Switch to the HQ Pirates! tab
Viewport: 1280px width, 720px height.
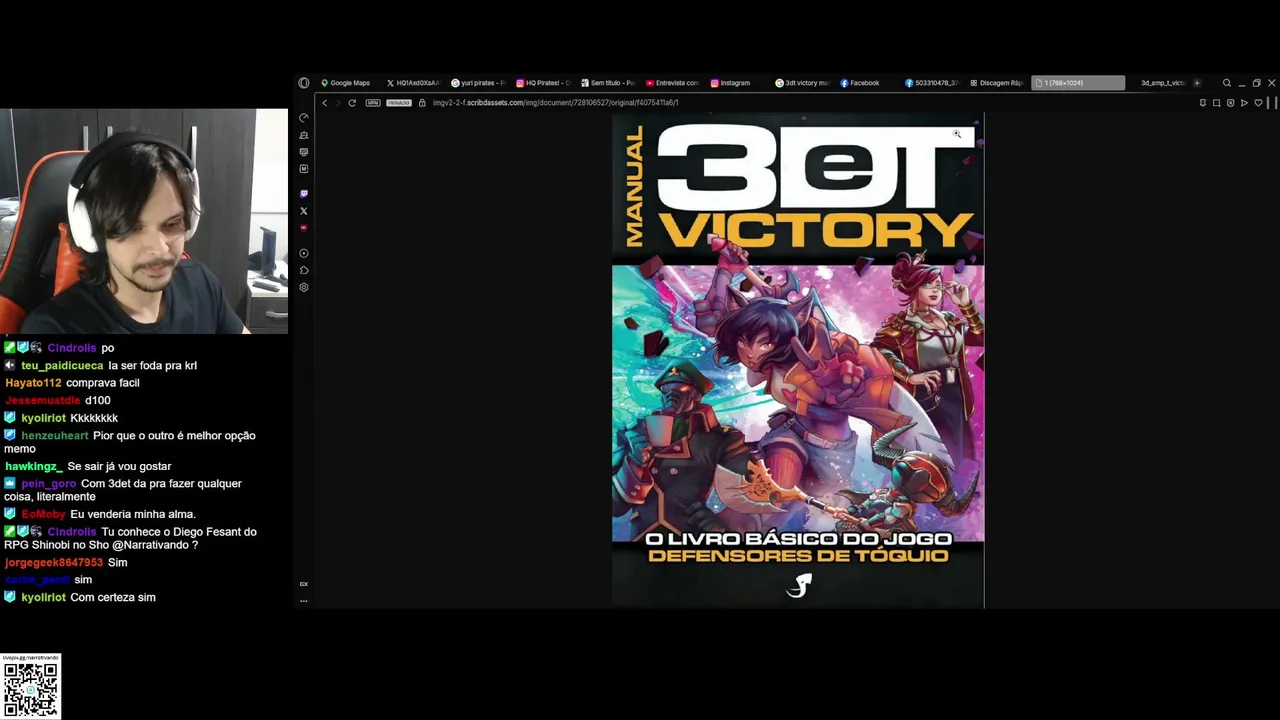click(543, 83)
